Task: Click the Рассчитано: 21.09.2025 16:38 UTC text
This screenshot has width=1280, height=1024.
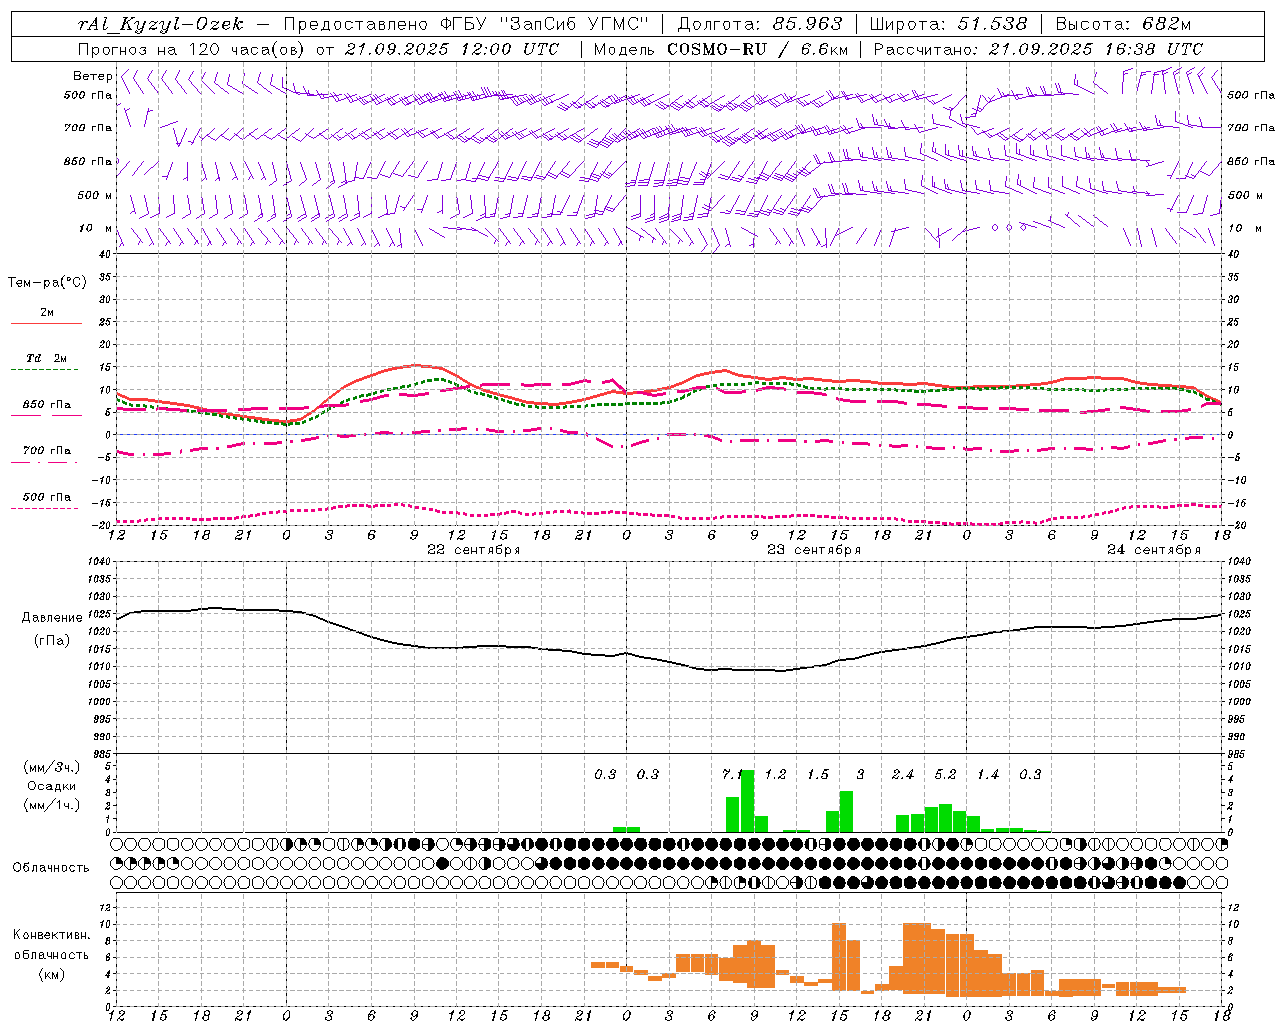Action: point(1038,49)
